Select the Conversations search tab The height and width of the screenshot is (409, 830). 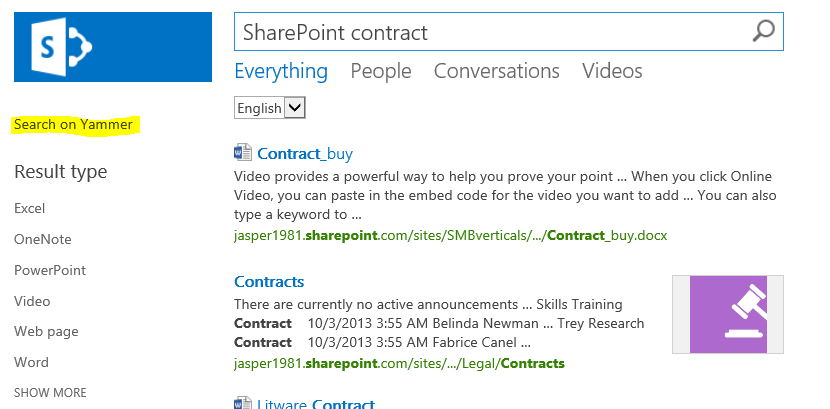click(496, 71)
